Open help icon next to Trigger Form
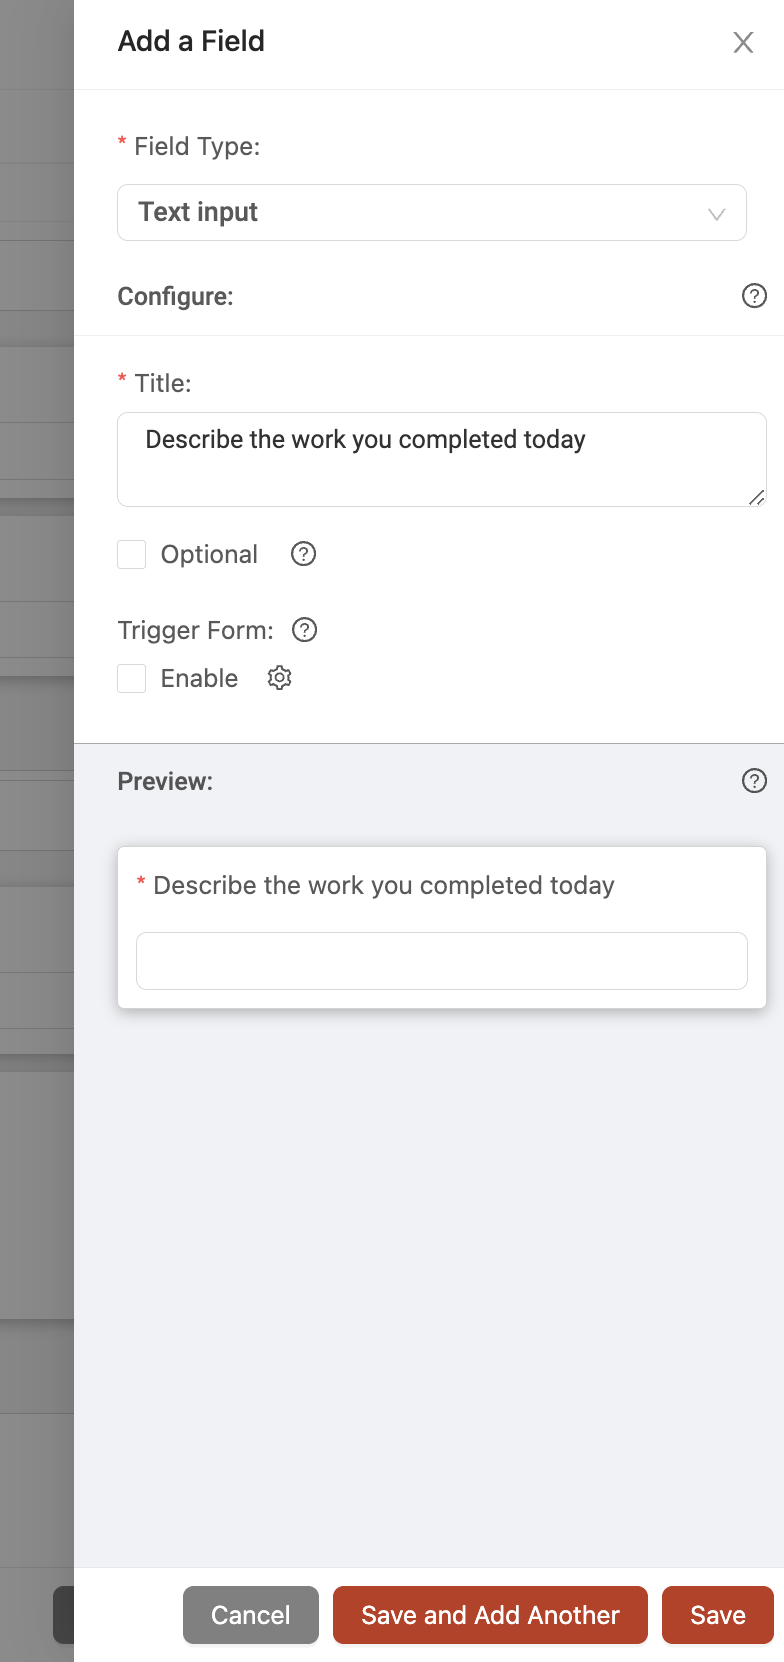The width and height of the screenshot is (784, 1662). pyautogui.click(x=304, y=630)
